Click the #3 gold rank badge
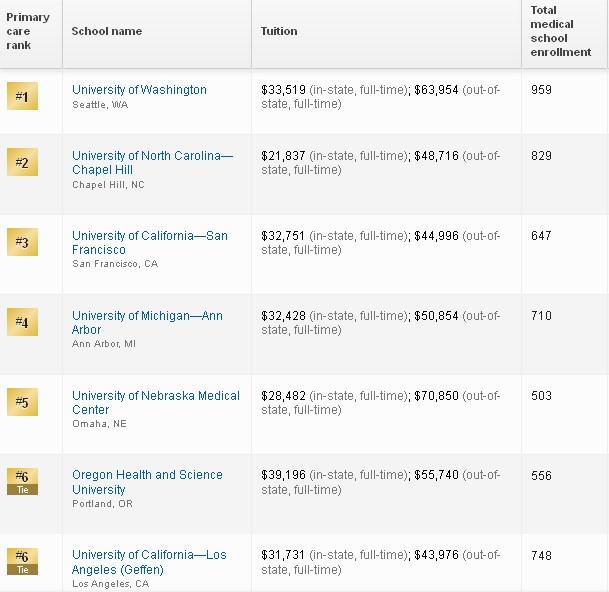Image resolution: width=609 pixels, height=592 pixels. (22, 242)
